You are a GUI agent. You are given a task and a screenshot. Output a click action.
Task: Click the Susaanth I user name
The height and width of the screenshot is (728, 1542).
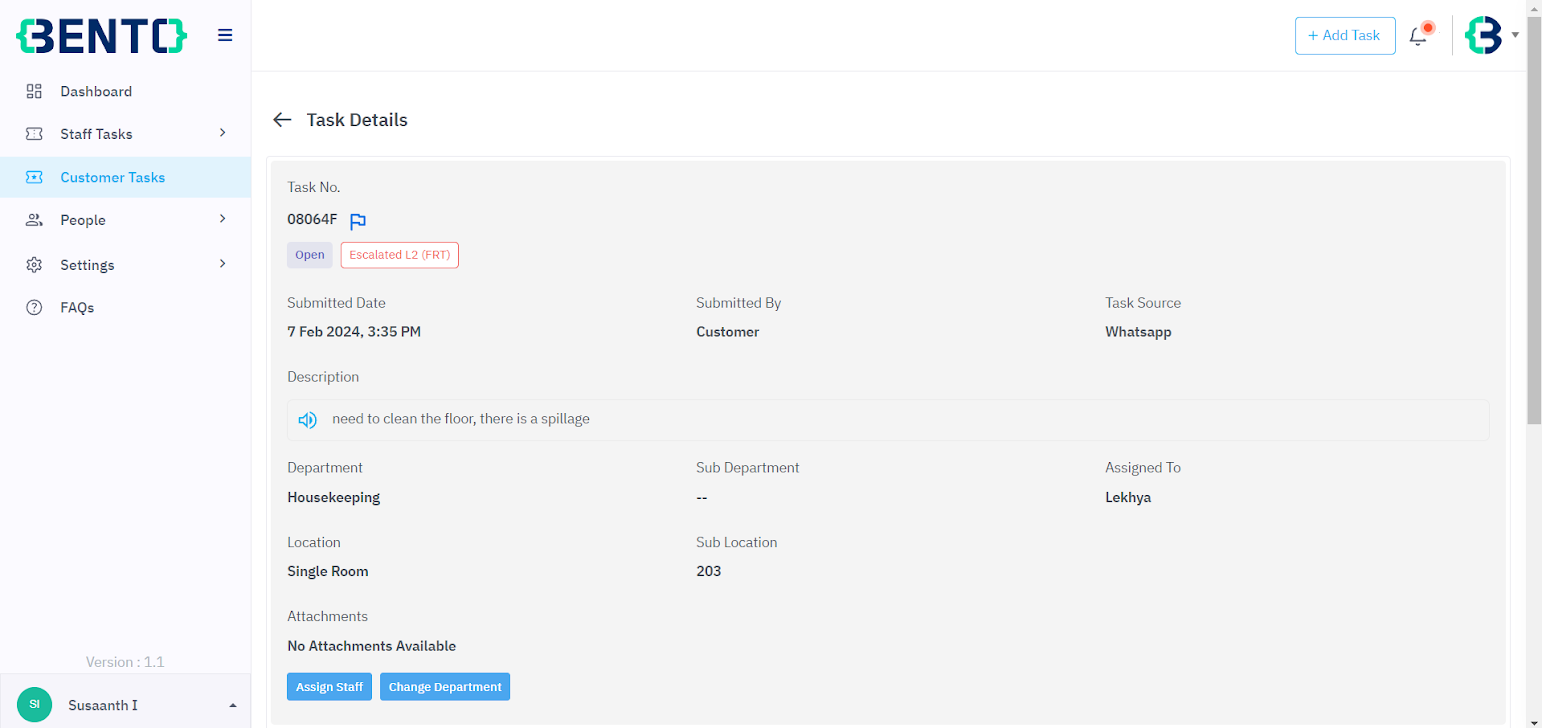coord(103,705)
